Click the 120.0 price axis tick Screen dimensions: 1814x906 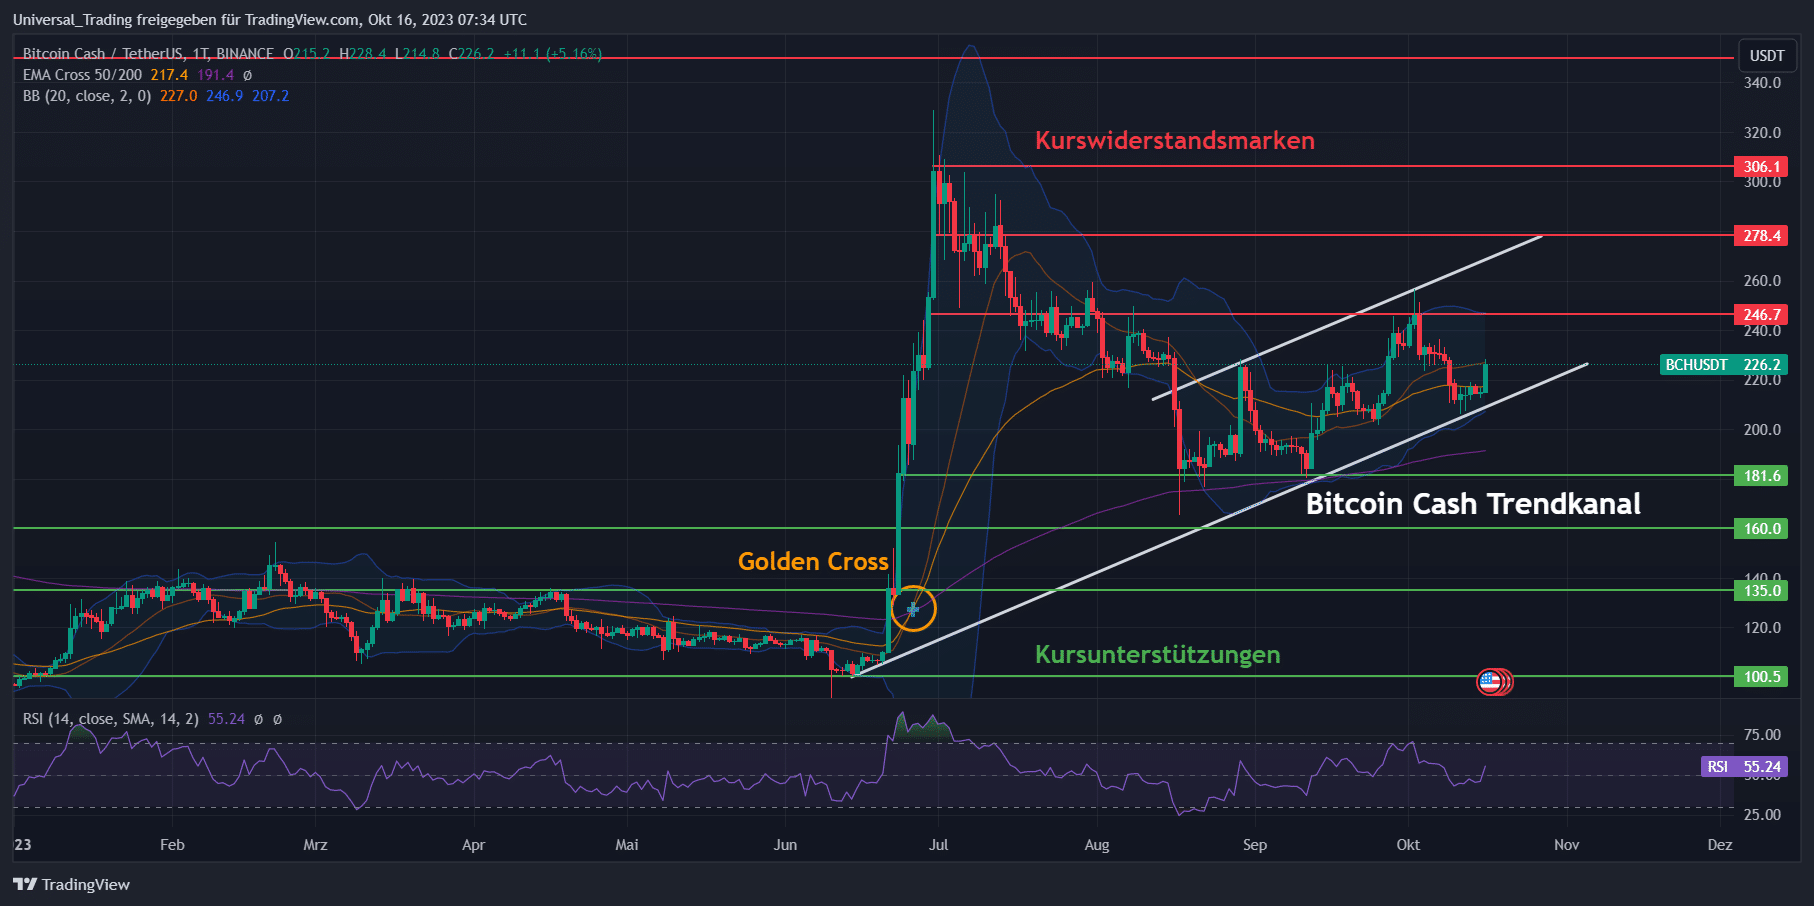[1762, 628]
